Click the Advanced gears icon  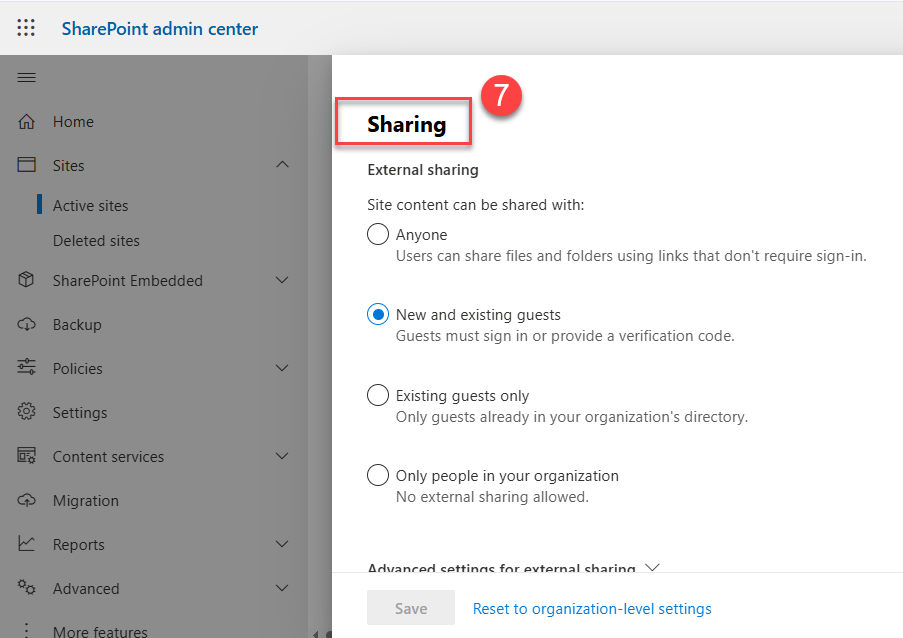pos(26,588)
